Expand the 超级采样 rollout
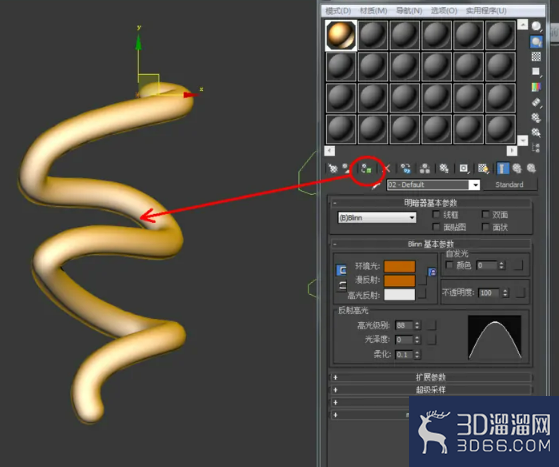Screen dimensions: 559x467 [431, 390]
